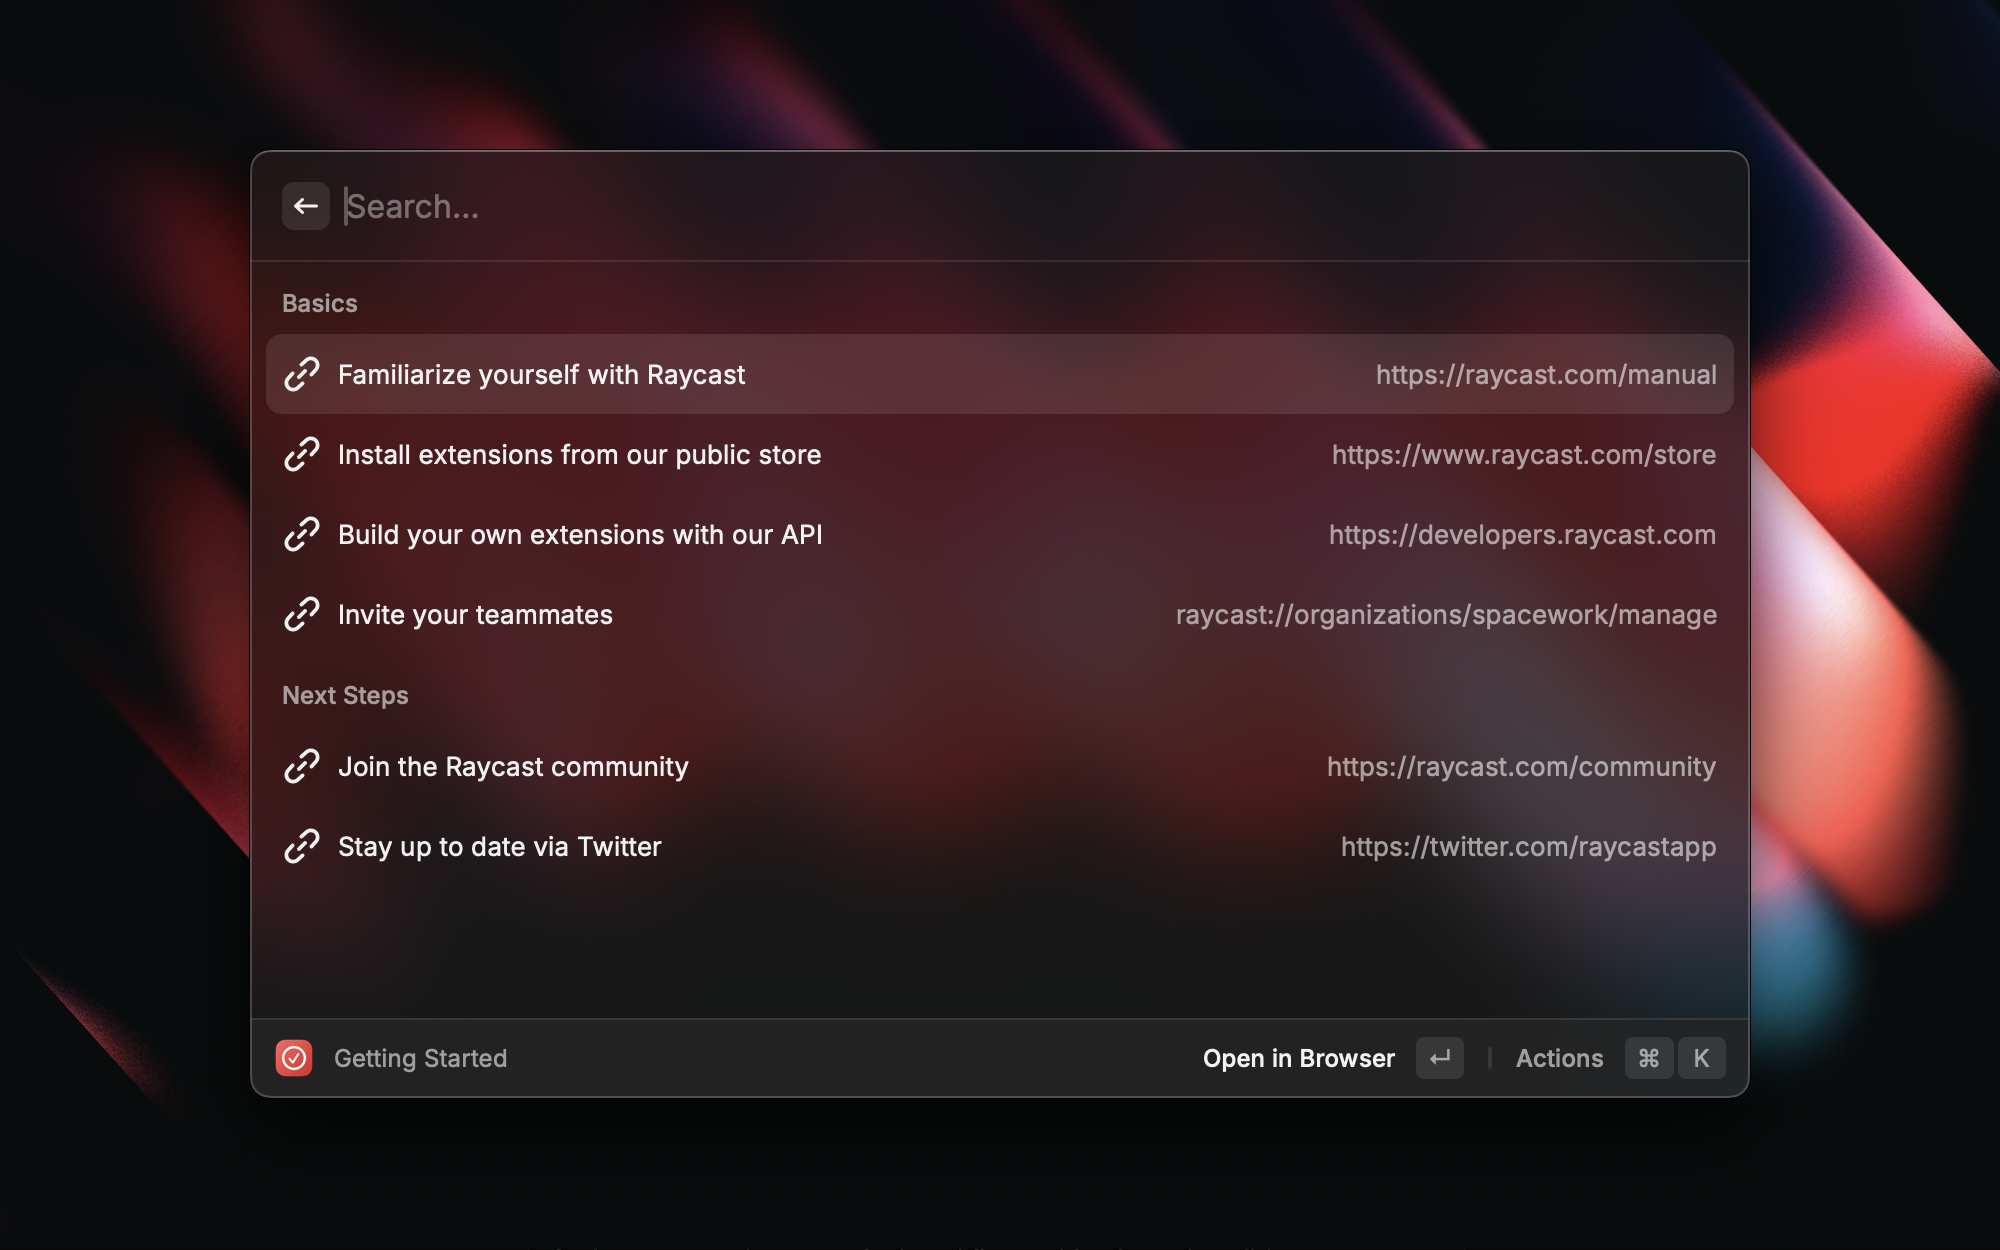The height and width of the screenshot is (1250, 2000).
Task: Click the red Getting Started checkmark icon
Action: pos(294,1058)
